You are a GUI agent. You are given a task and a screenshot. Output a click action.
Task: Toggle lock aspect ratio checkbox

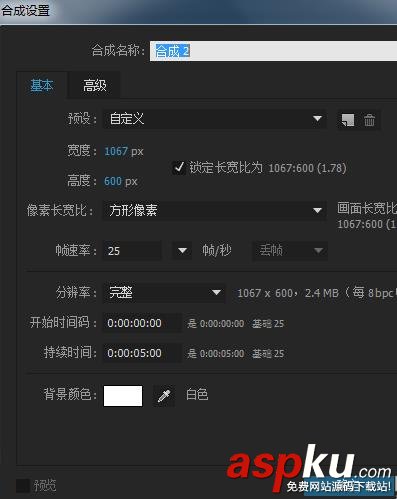coord(179,168)
